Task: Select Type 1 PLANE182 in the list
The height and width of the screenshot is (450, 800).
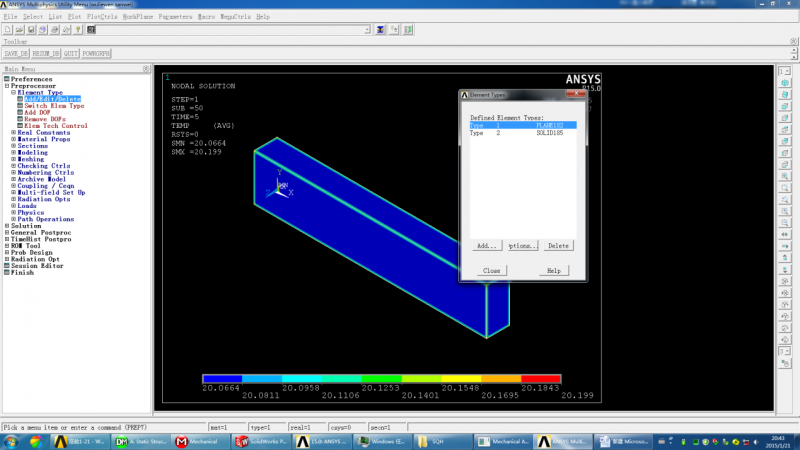Action: [523, 126]
